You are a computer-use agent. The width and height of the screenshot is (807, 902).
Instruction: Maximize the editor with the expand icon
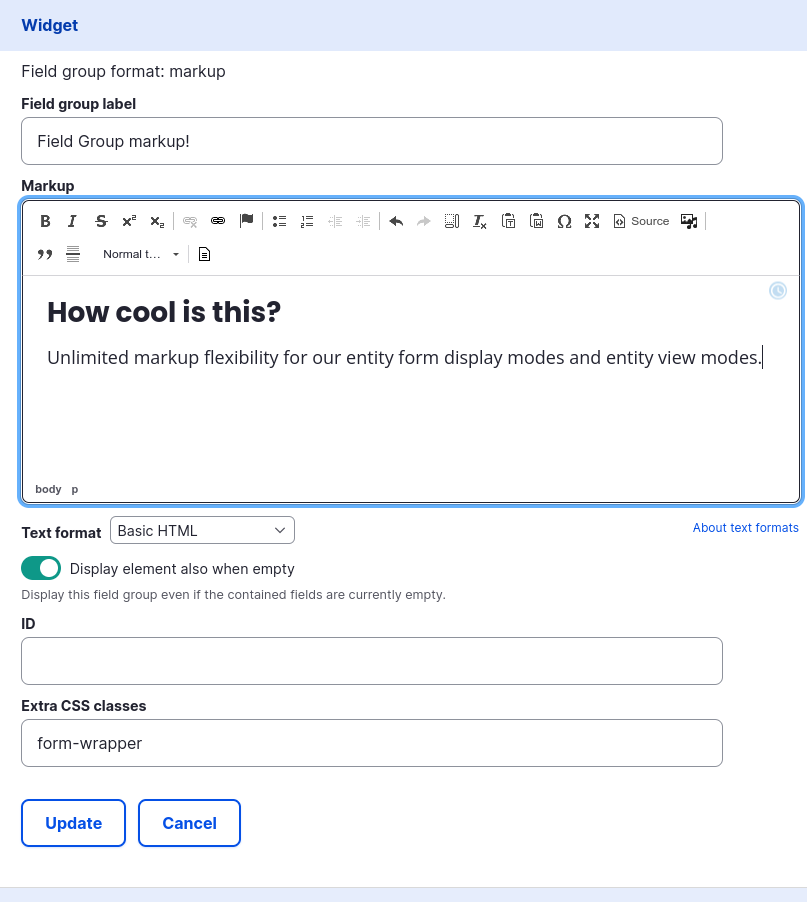pos(592,221)
